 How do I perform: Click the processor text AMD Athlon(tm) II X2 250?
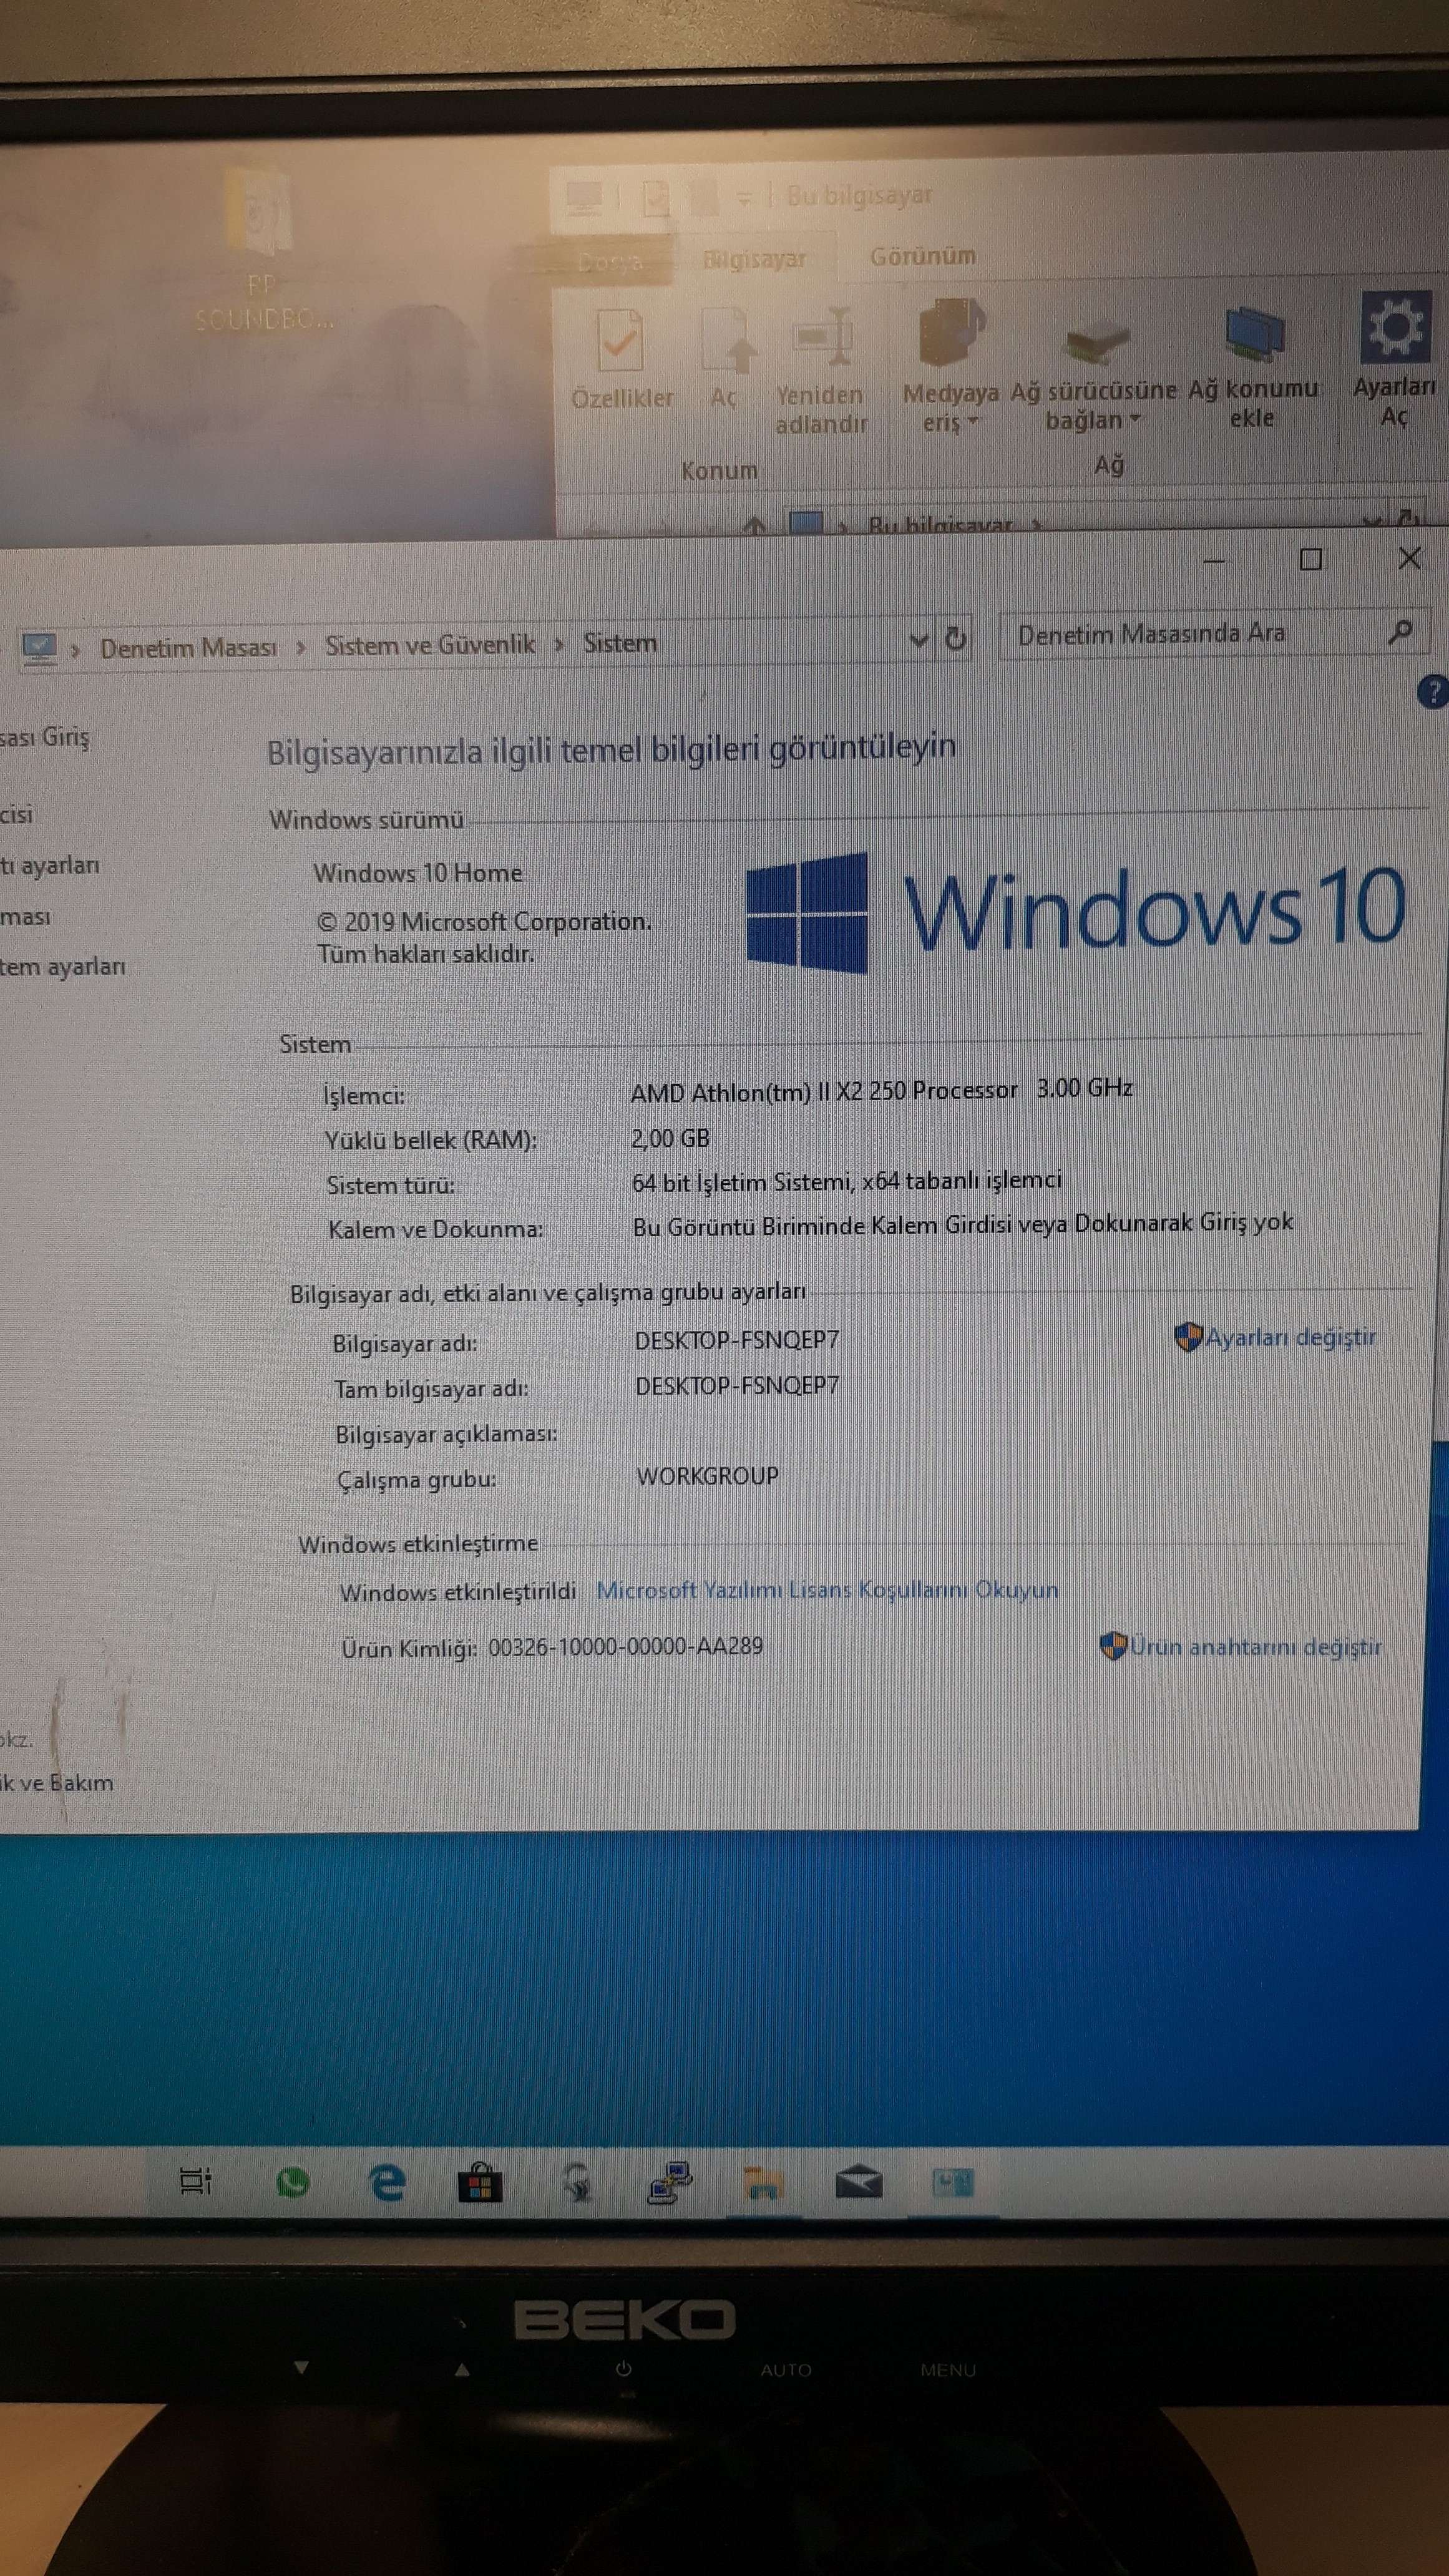click(824, 1091)
